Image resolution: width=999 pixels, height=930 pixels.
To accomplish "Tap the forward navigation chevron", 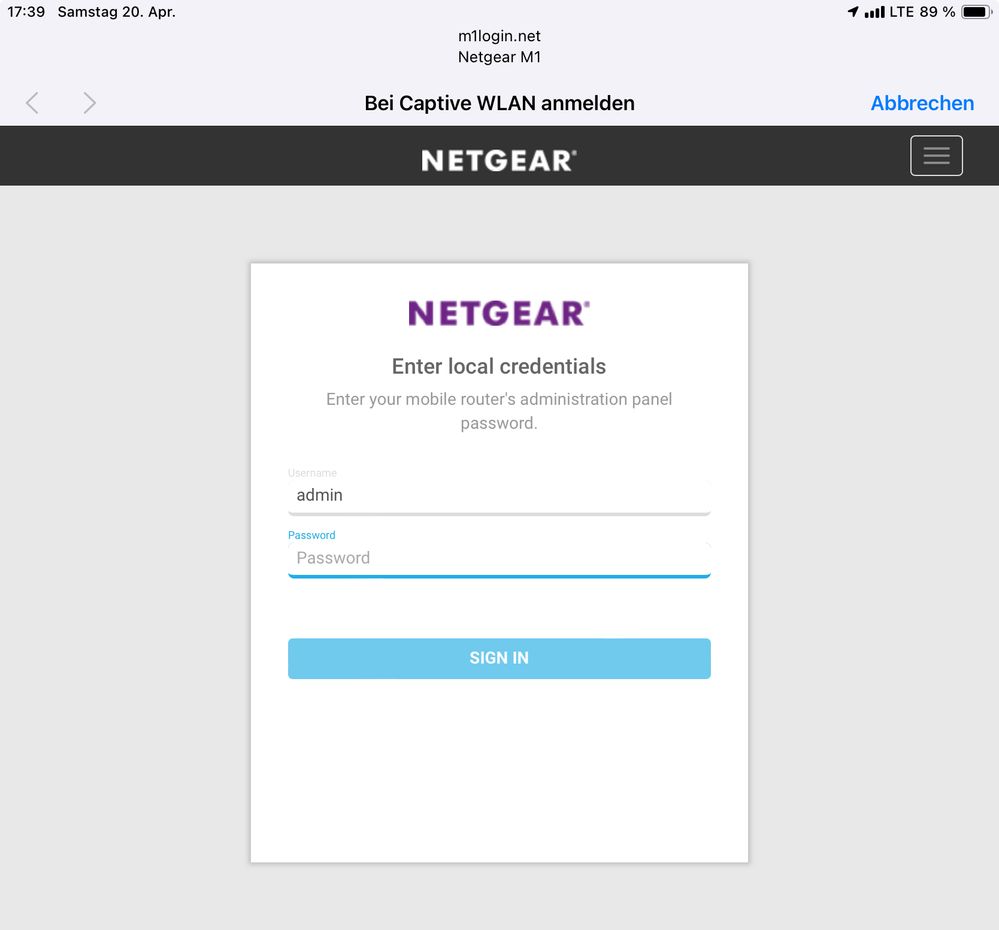I will tap(89, 103).
